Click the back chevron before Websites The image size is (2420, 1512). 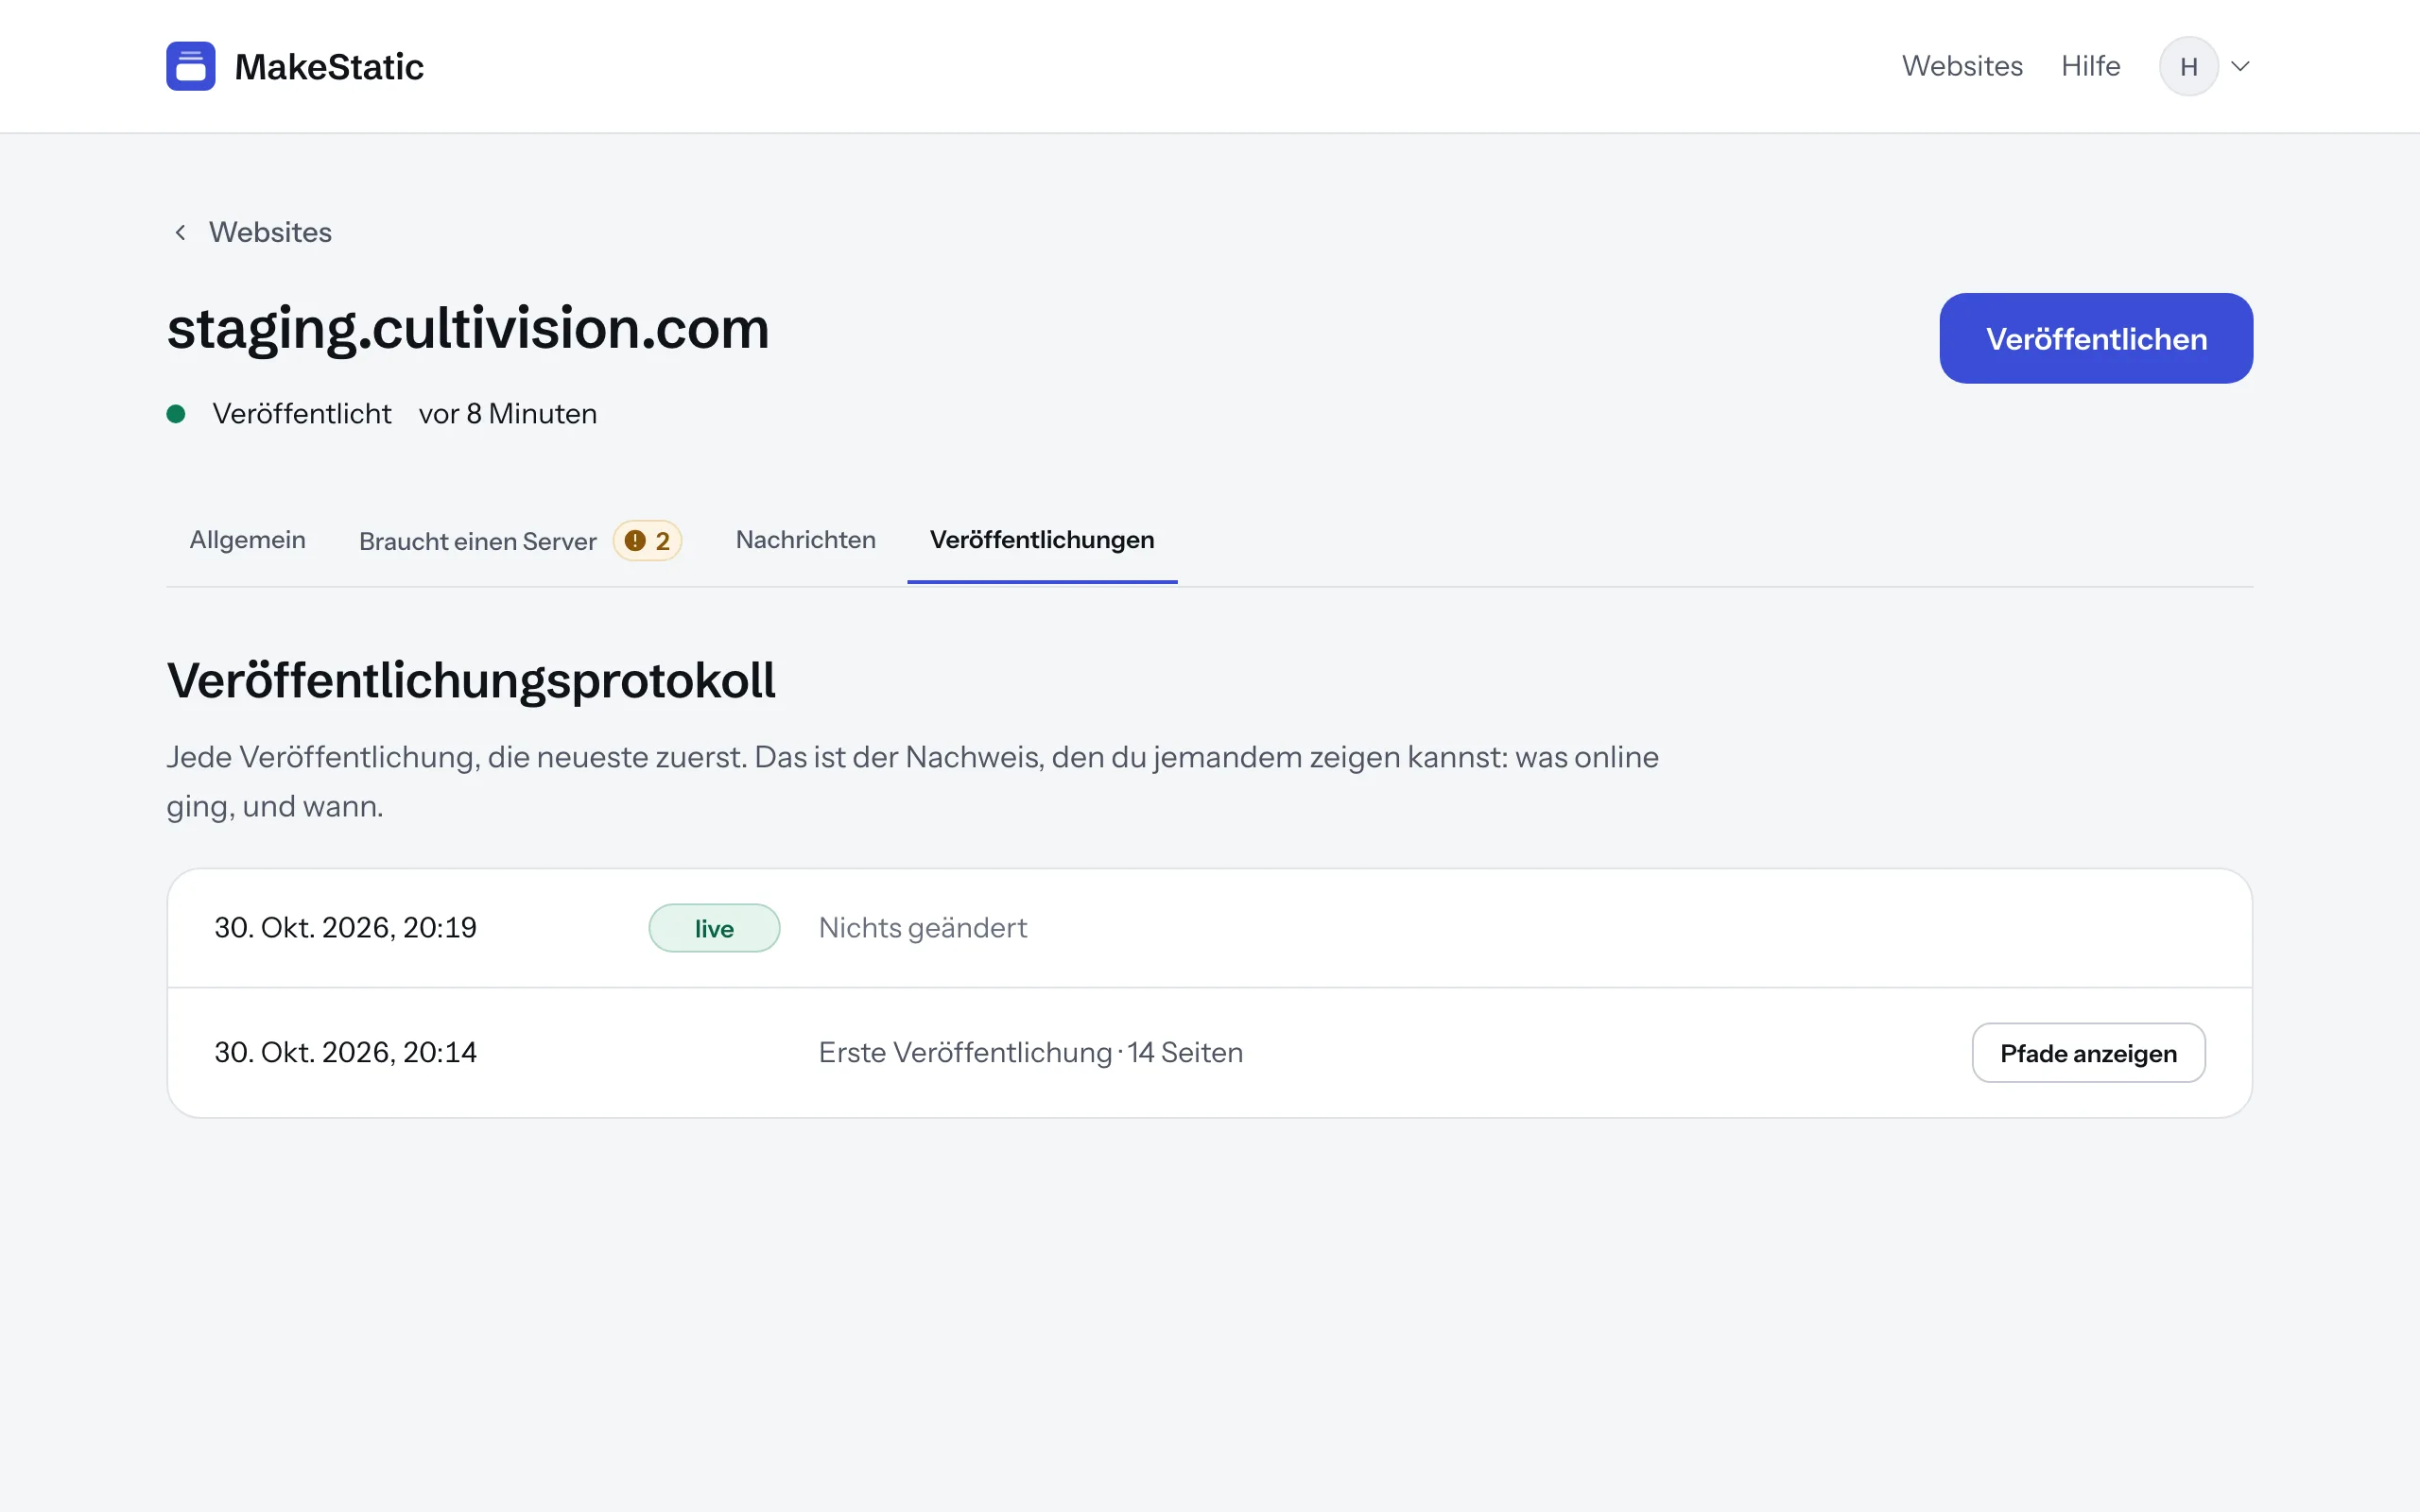(180, 232)
